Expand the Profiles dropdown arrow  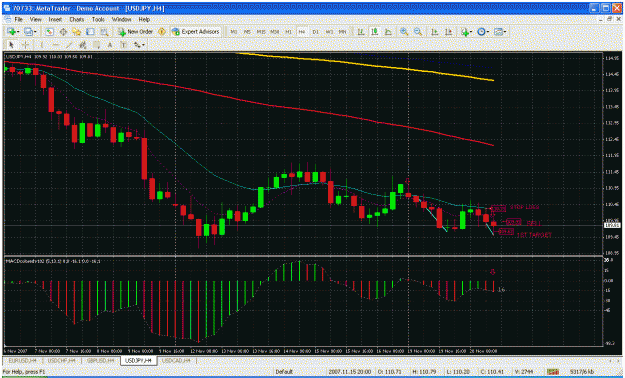click(x=35, y=32)
